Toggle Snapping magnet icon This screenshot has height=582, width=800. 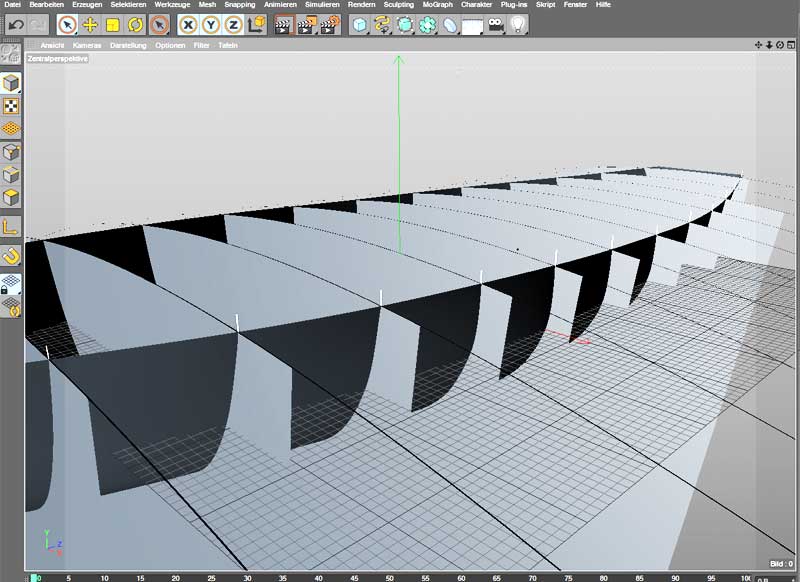coord(11,256)
